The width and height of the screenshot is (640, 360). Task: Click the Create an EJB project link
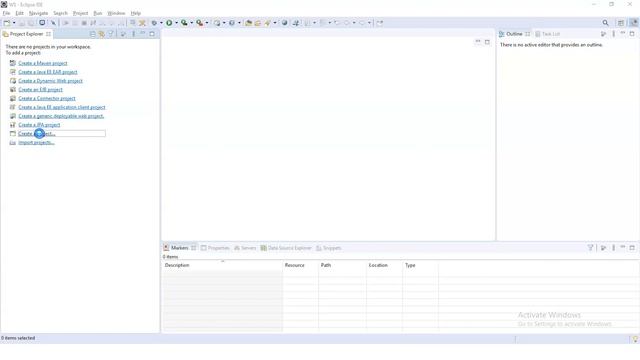(x=40, y=89)
